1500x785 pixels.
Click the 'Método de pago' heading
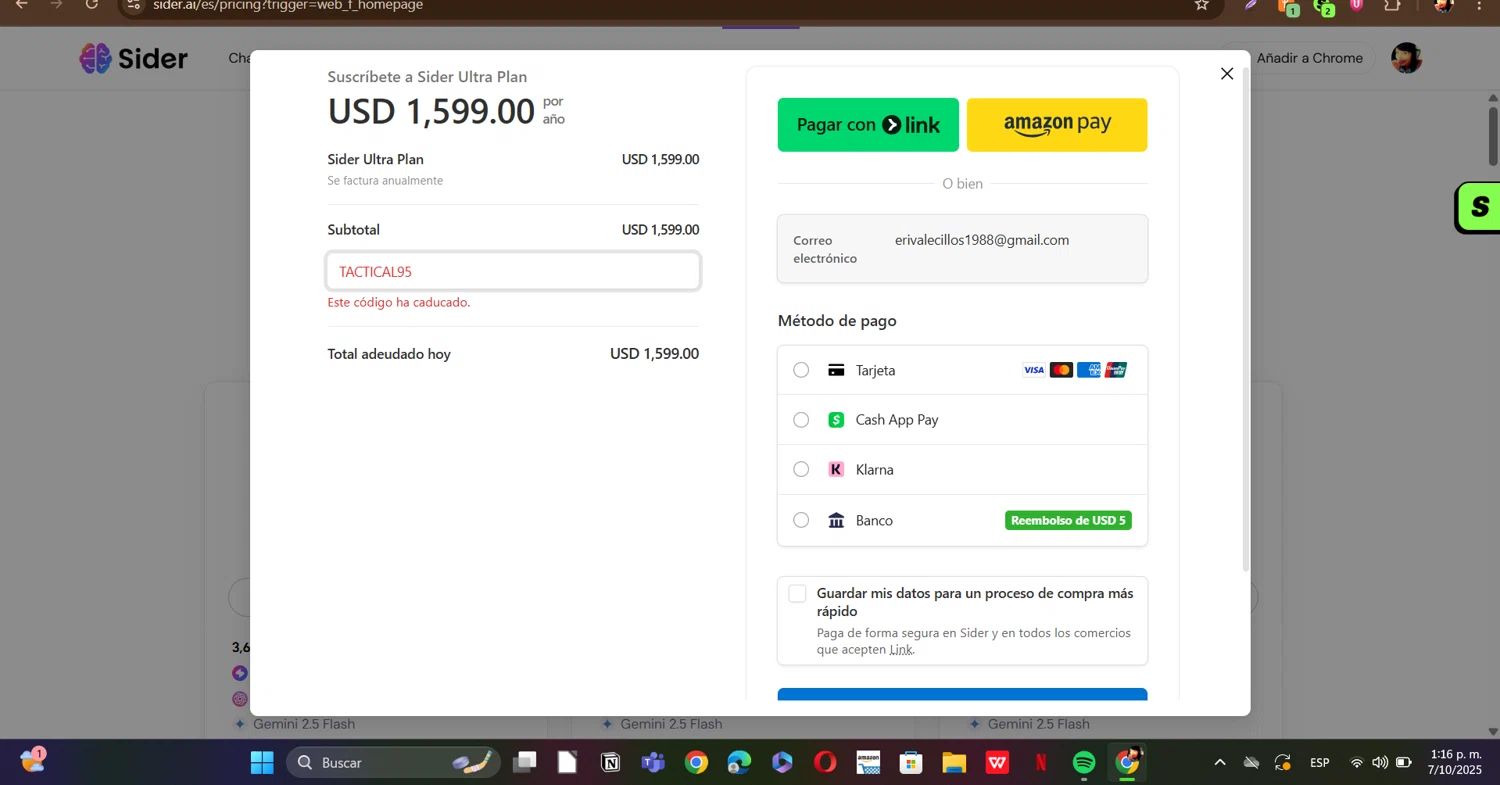[x=837, y=321]
